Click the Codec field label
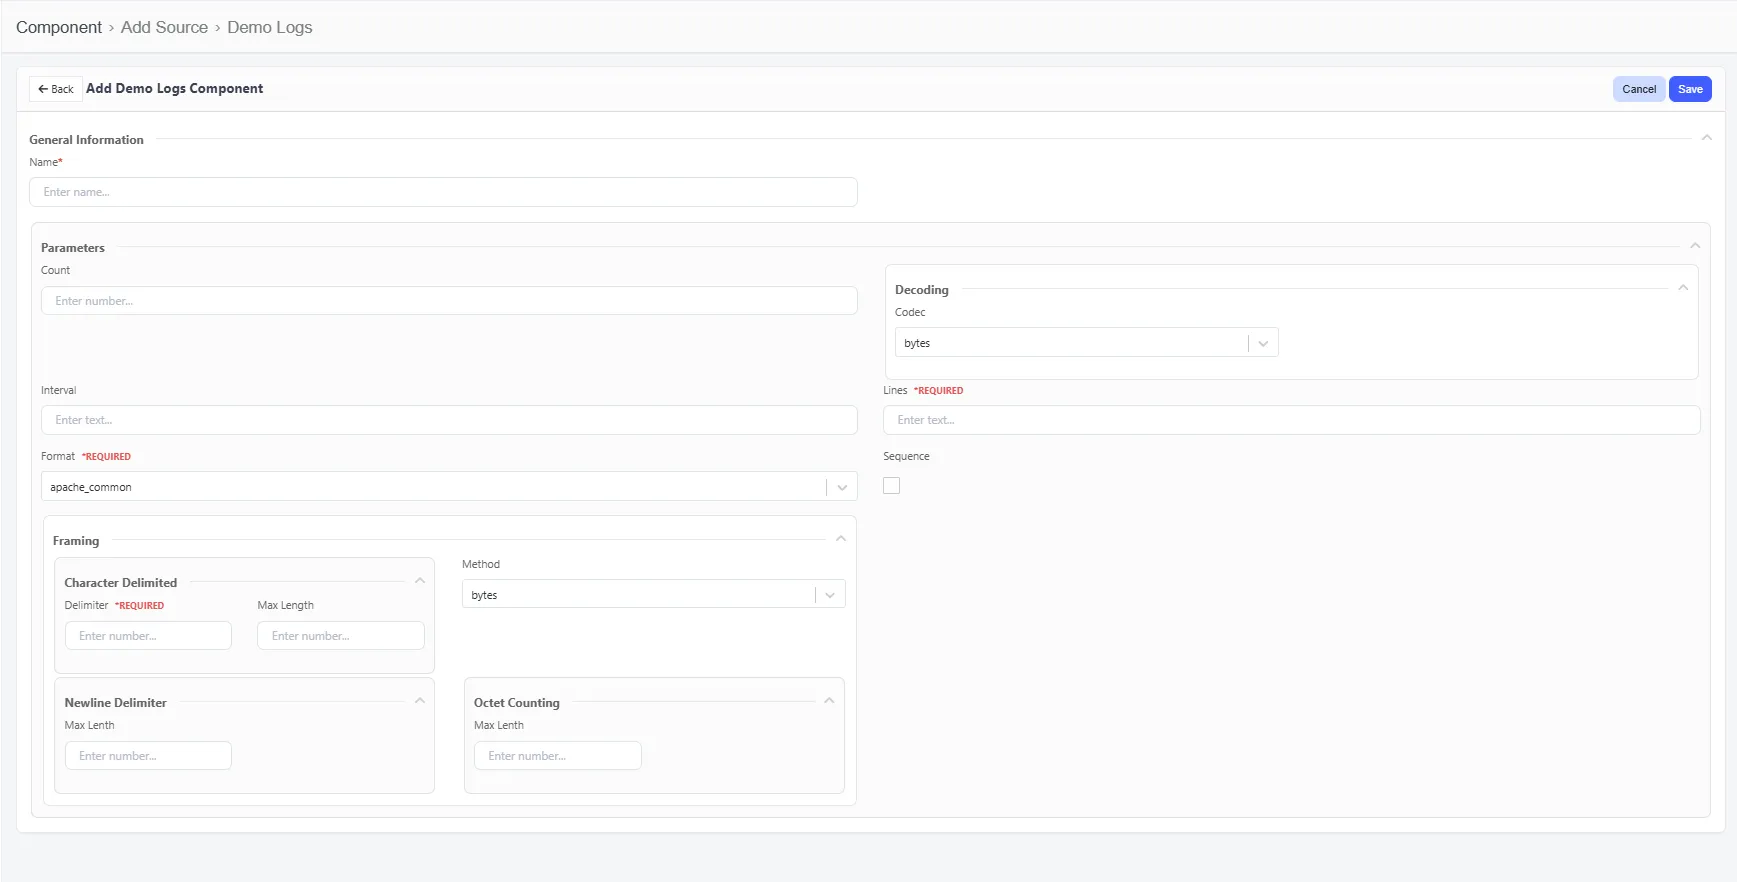 click(x=910, y=312)
